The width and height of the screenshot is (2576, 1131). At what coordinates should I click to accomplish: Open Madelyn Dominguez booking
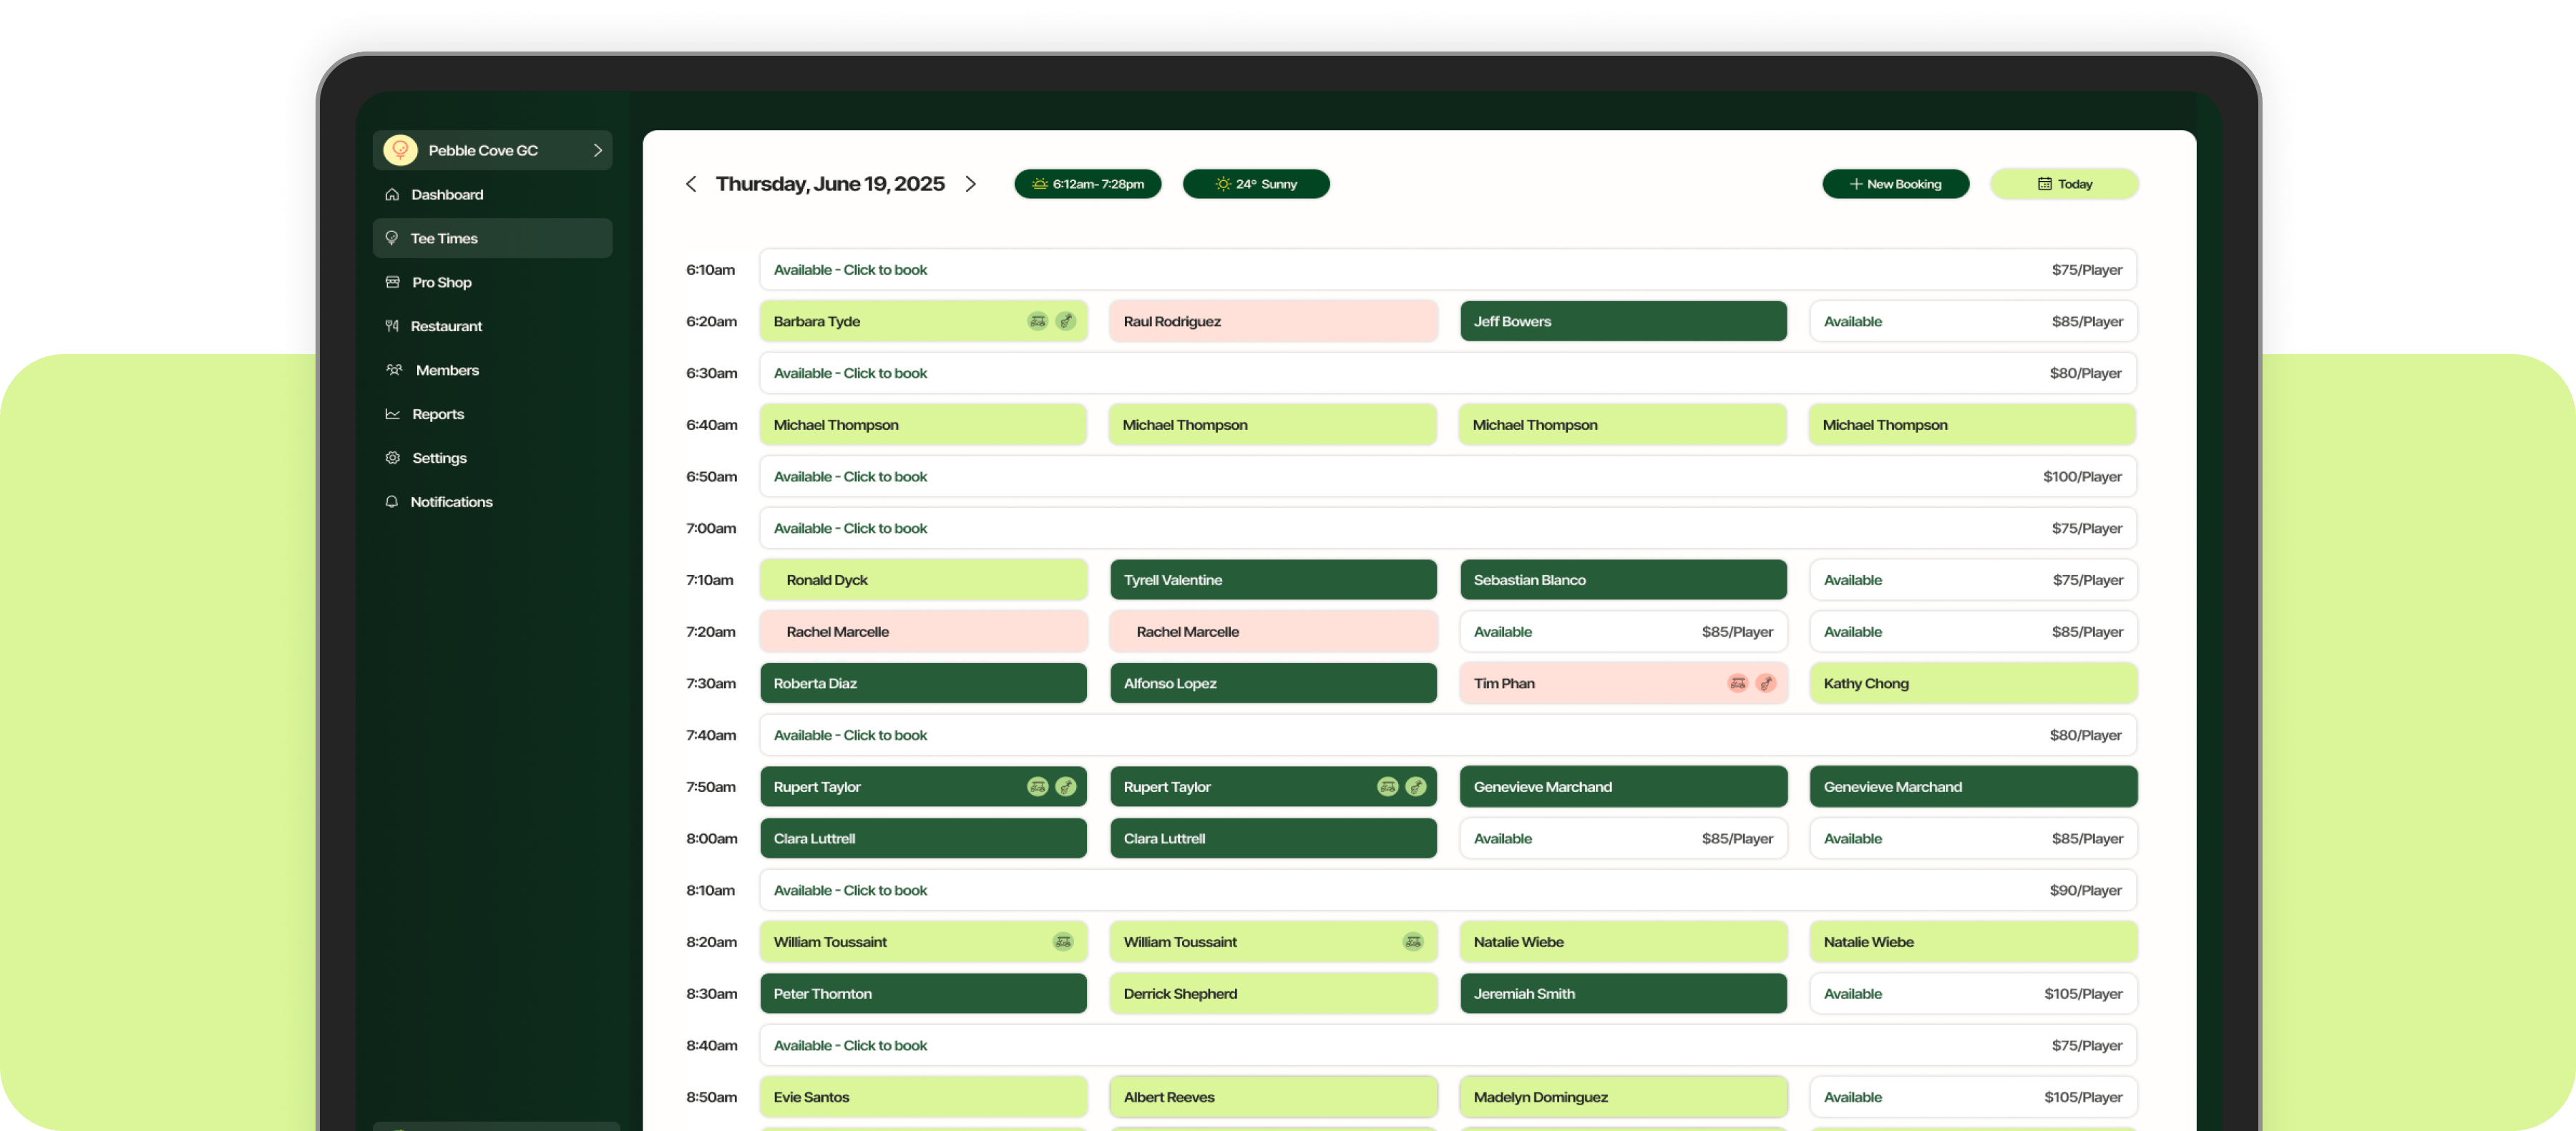click(x=1623, y=1097)
